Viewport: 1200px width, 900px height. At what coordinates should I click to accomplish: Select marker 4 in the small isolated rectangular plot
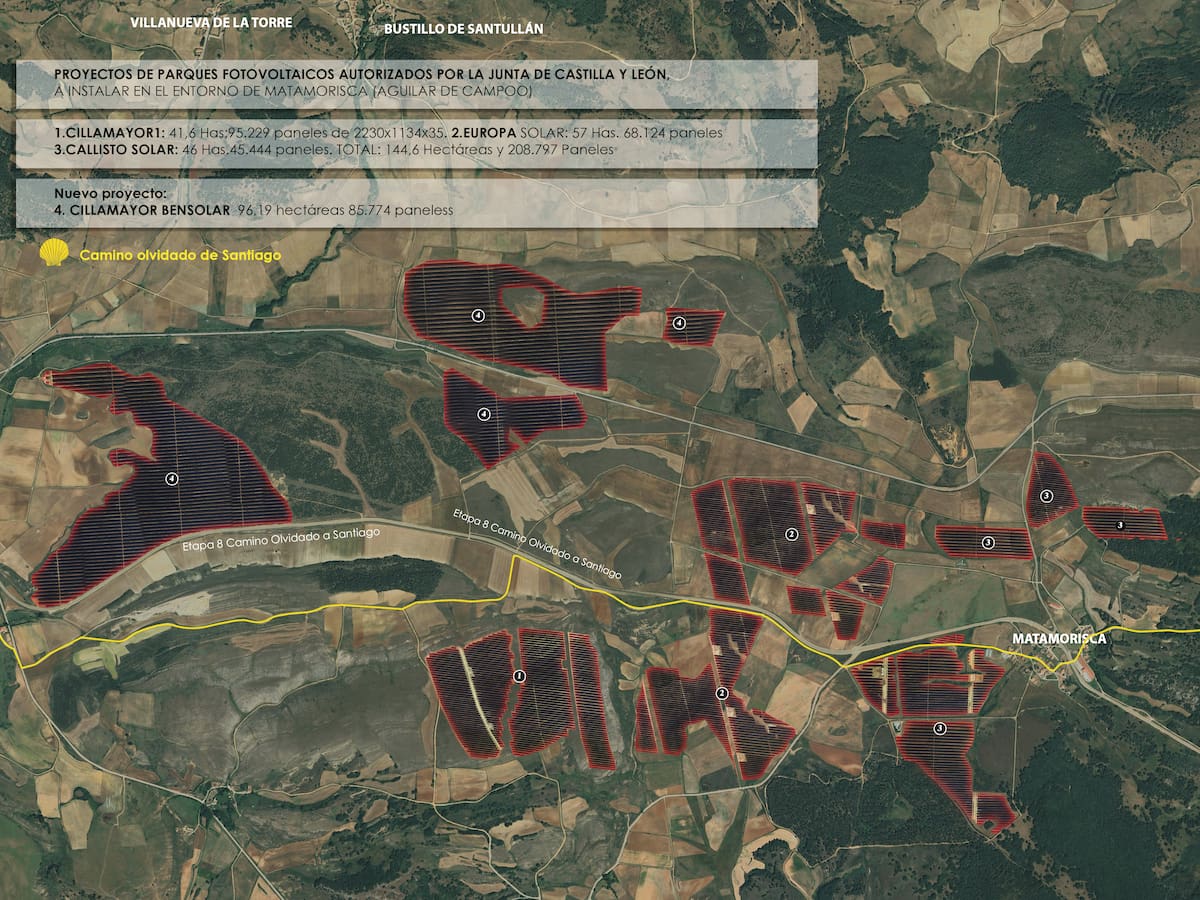679,323
